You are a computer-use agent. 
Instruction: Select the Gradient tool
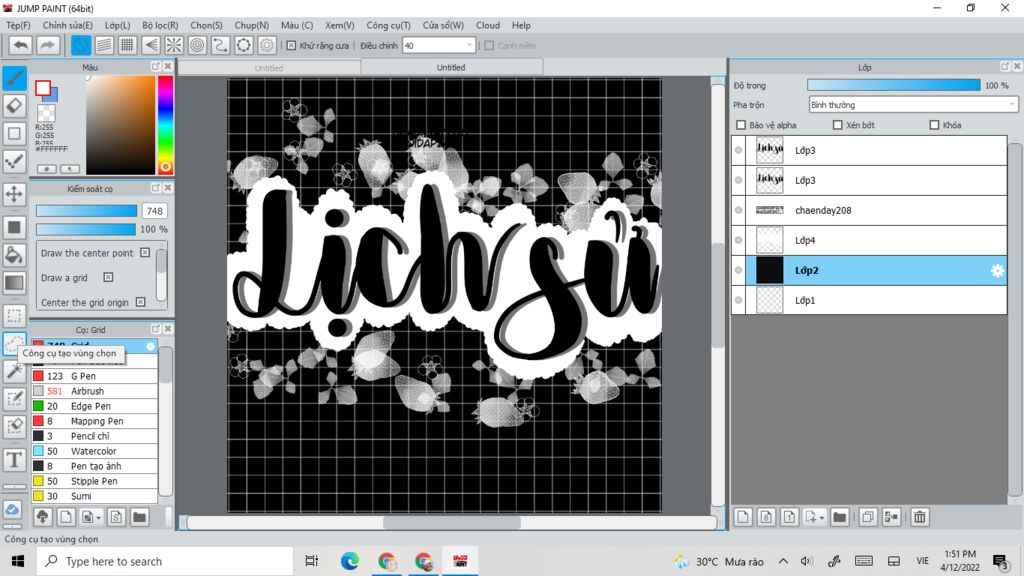tap(14, 282)
